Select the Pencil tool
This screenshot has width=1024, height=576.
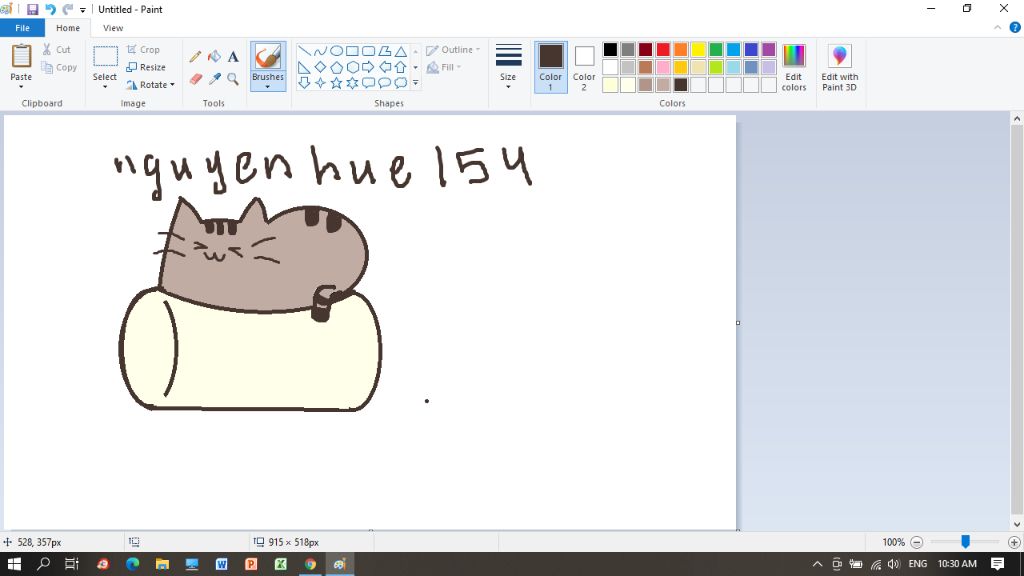pyautogui.click(x=195, y=57)
